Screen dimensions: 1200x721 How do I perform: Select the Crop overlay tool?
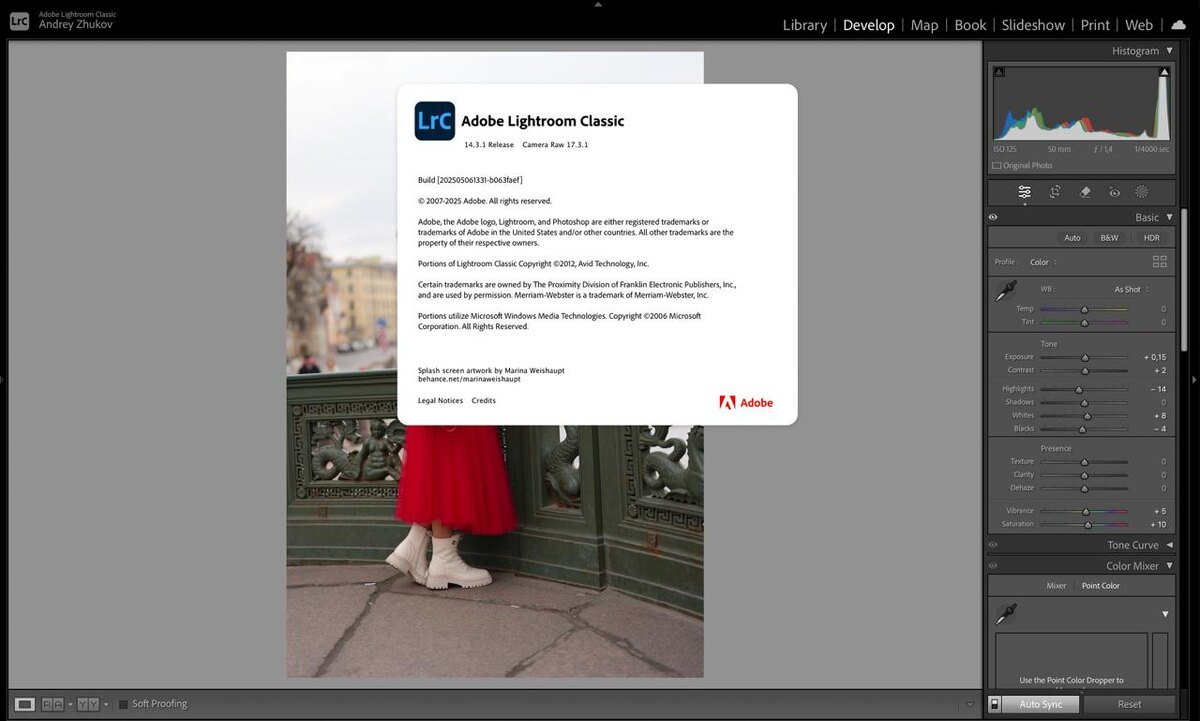point(1055,192)
